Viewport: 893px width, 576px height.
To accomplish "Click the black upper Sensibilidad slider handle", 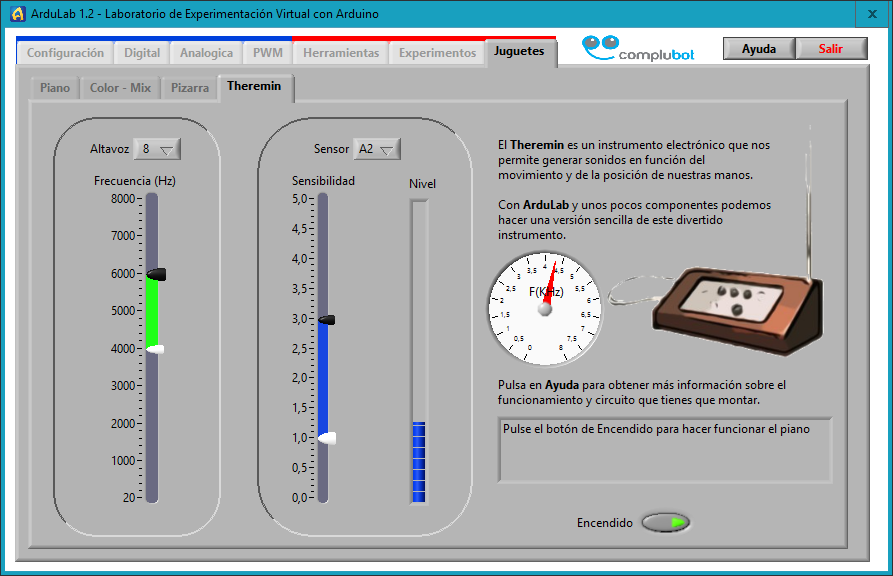I will point(326,319).
